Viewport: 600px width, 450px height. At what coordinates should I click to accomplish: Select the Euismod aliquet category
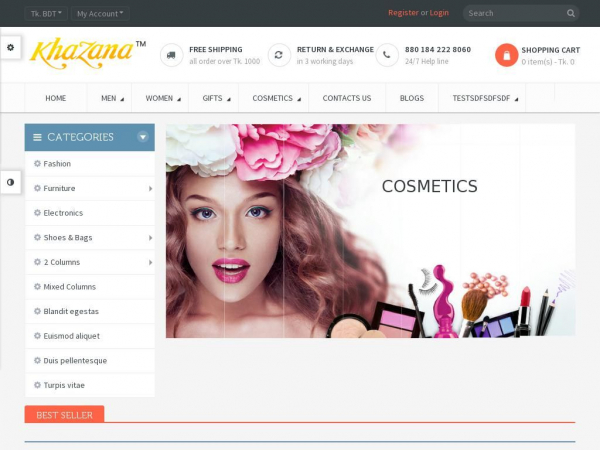click(x=90, y=336)
